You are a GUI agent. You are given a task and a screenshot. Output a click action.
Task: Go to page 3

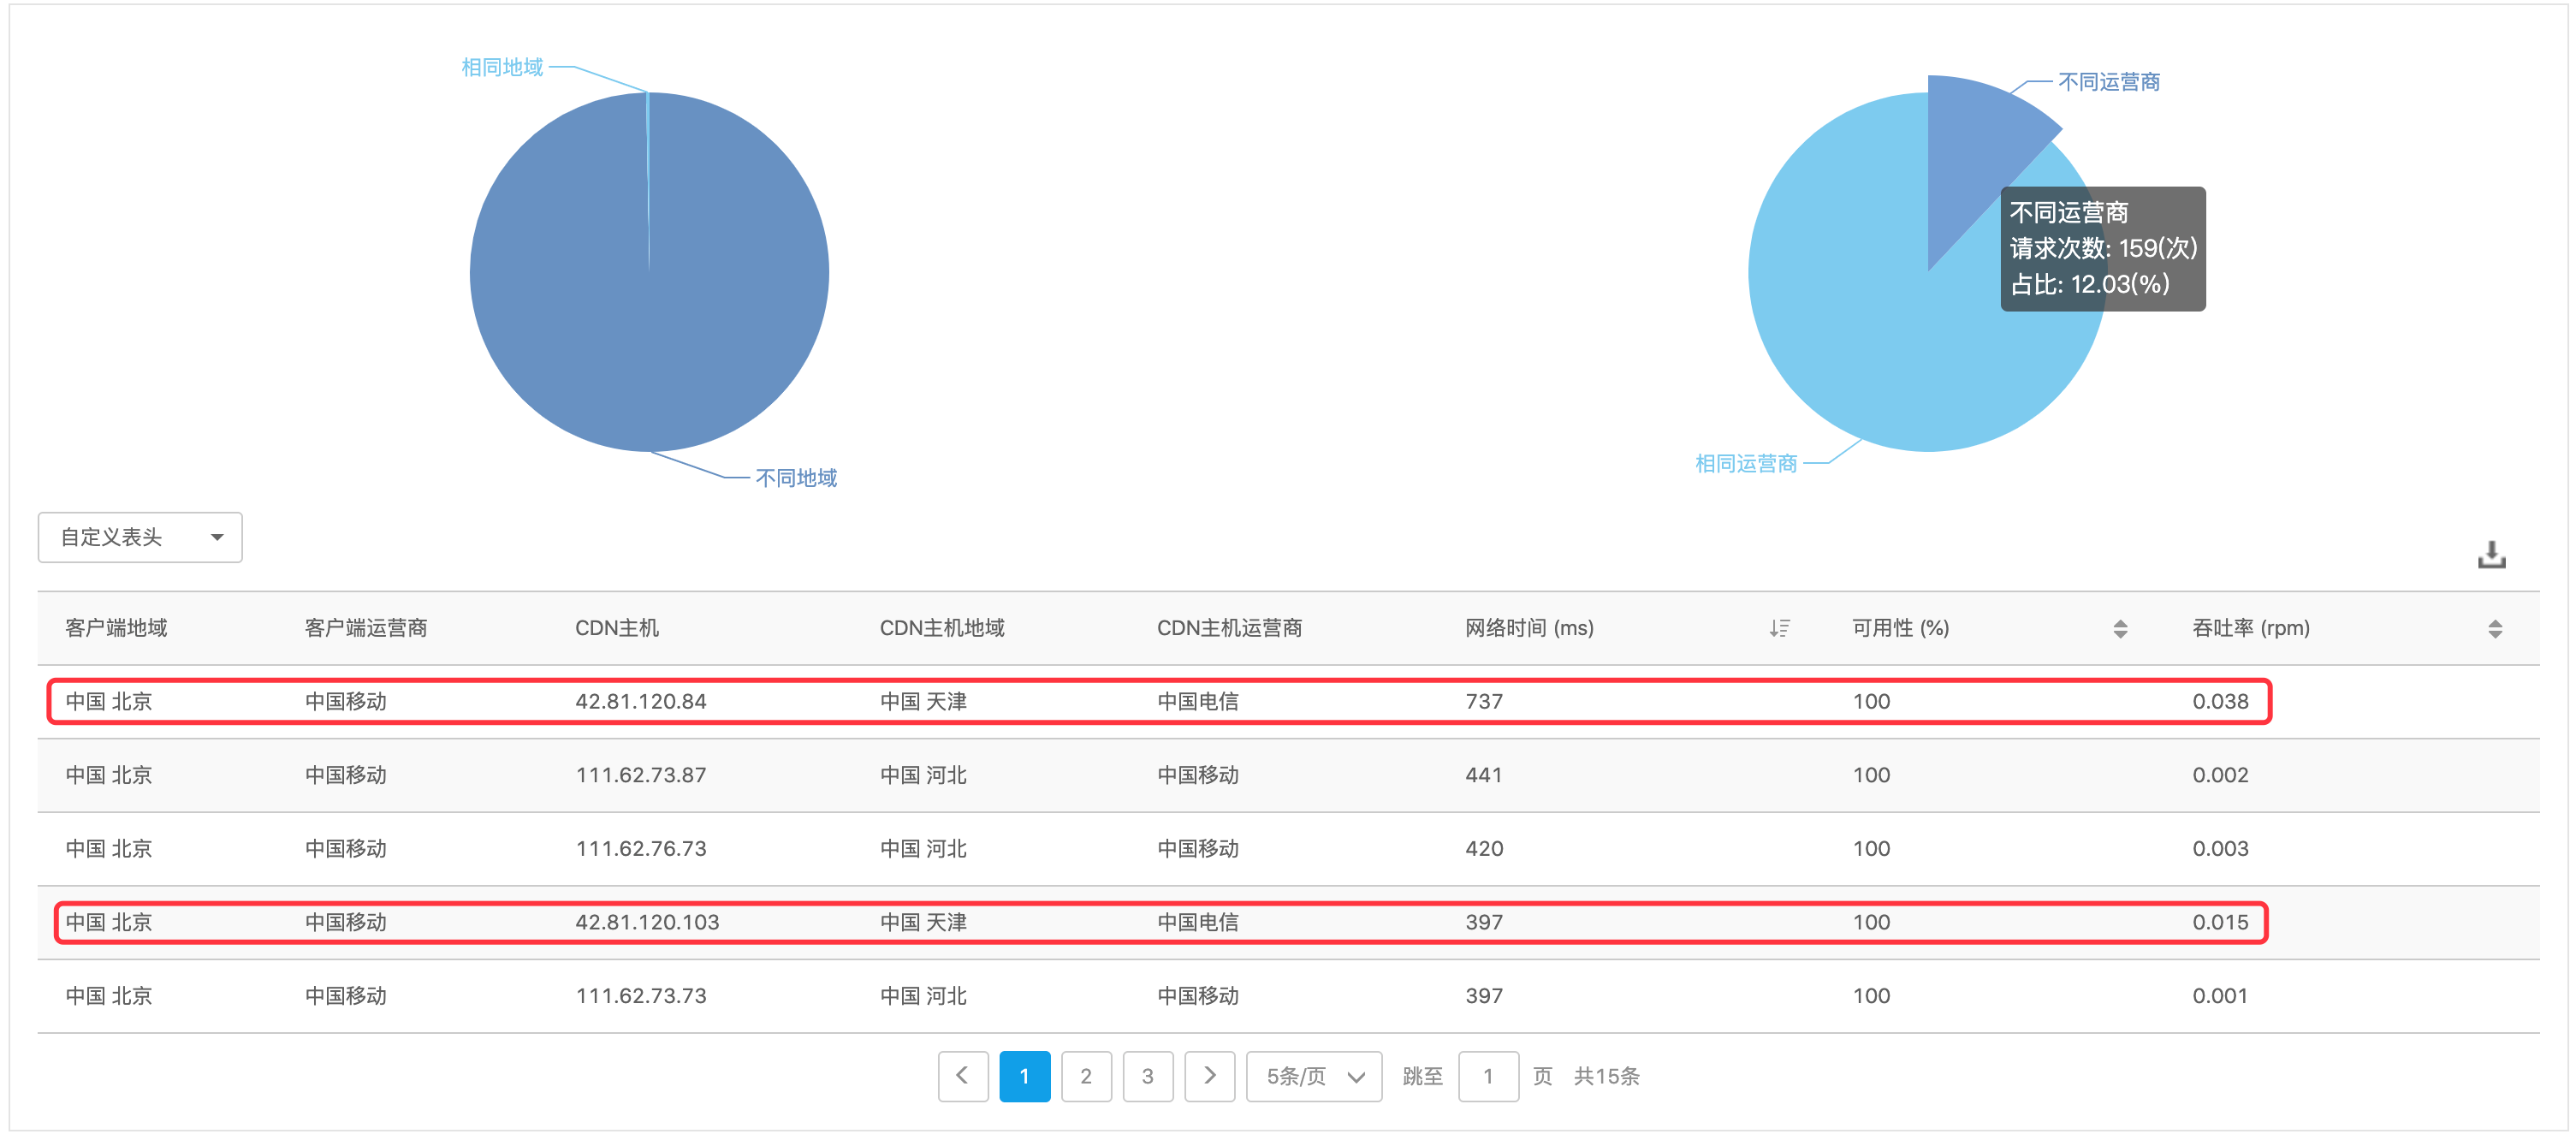pos(1148,1076)
